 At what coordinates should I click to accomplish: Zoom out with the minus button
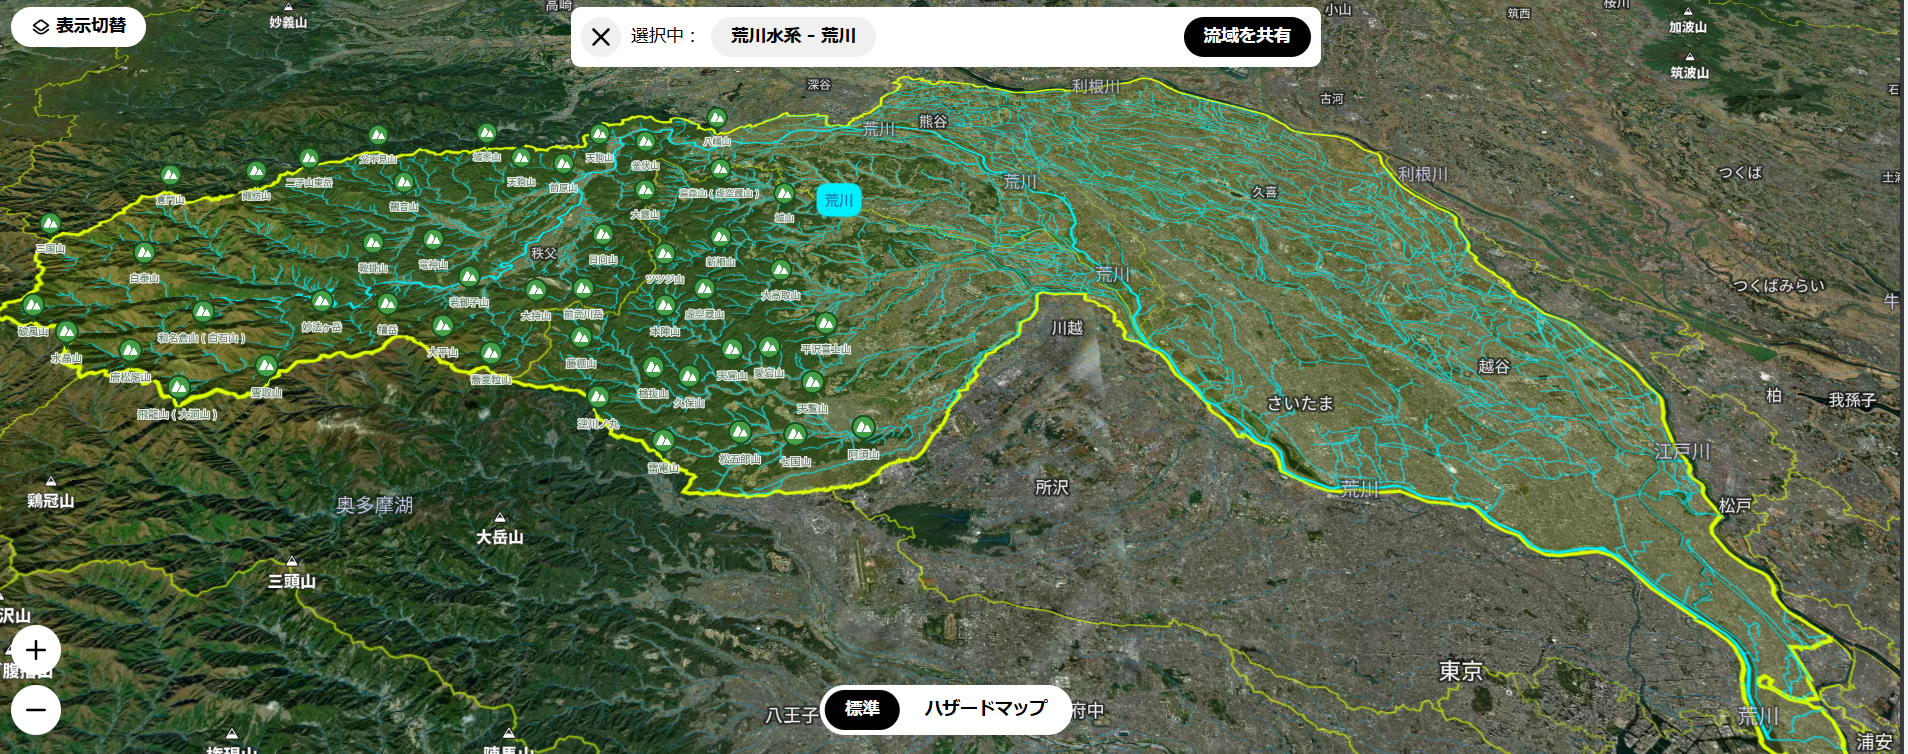(36, 710)
